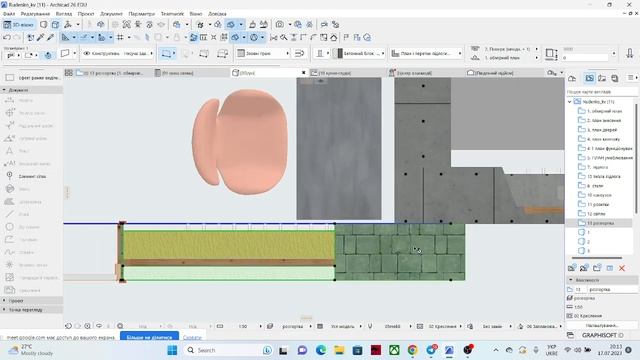Select the 1. обмірний план folder
The height and width of the screenshot is (360, 640).
point(600,111)
